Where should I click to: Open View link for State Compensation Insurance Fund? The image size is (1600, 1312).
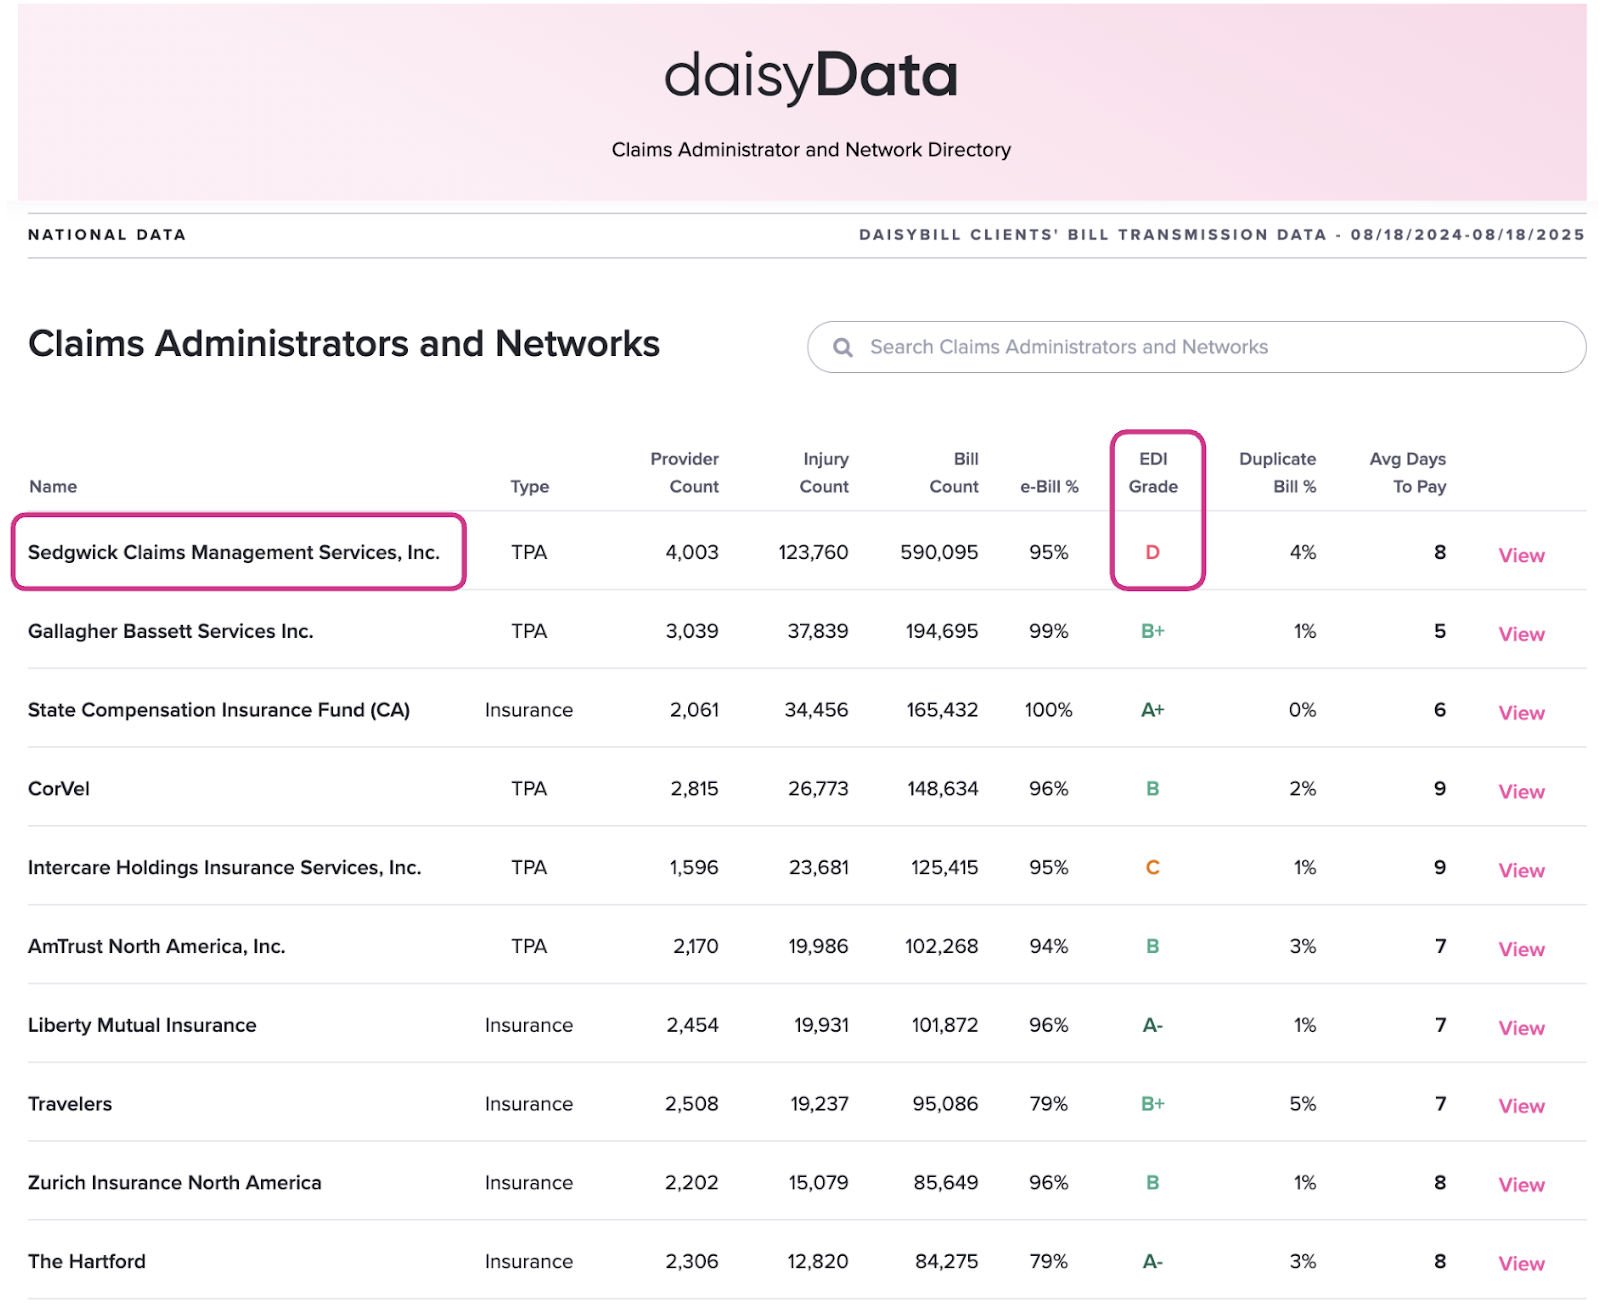1521,713
